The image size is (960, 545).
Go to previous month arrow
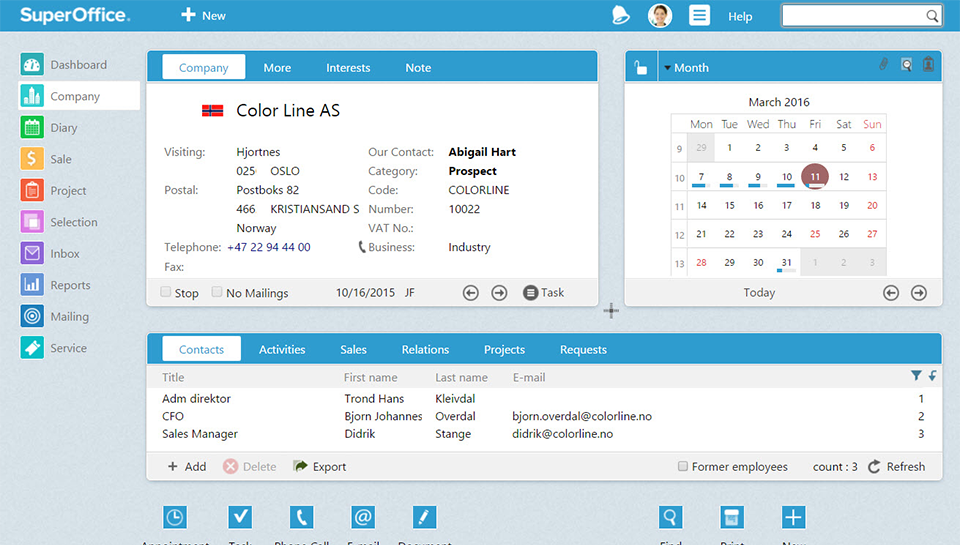point(891,293)
